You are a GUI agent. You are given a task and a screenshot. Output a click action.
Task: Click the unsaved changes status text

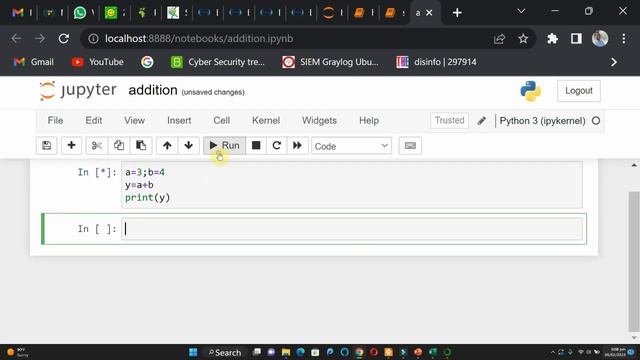(x=213, y=92)
